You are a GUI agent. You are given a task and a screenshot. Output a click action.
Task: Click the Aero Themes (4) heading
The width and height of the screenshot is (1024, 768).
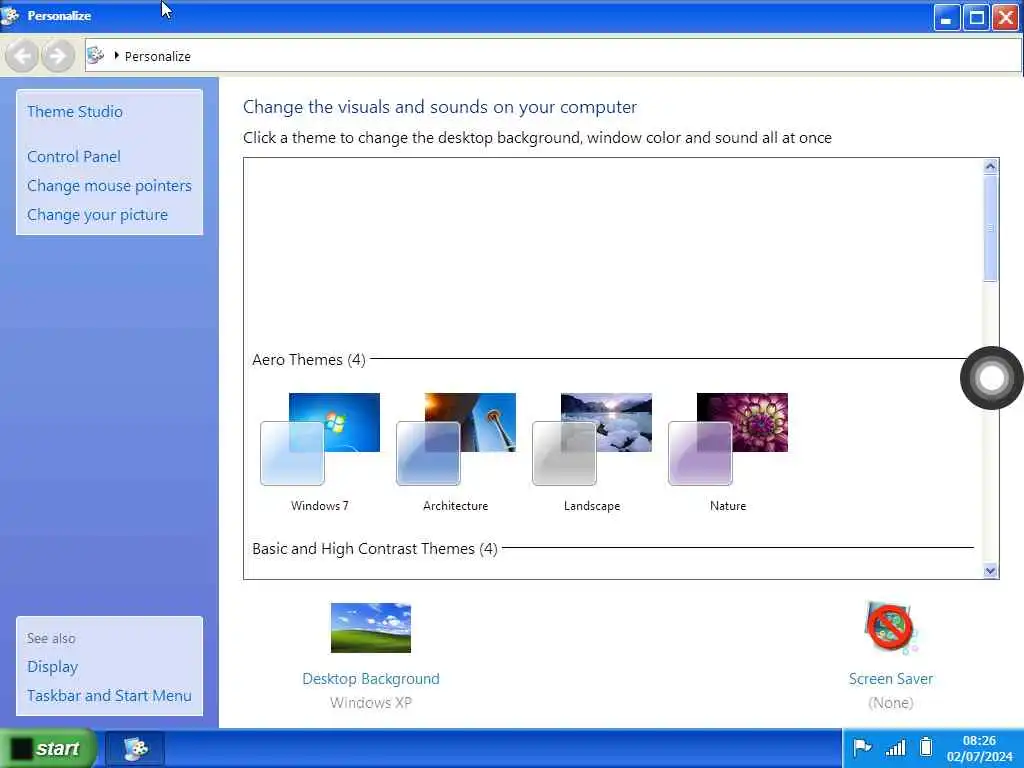309,360
